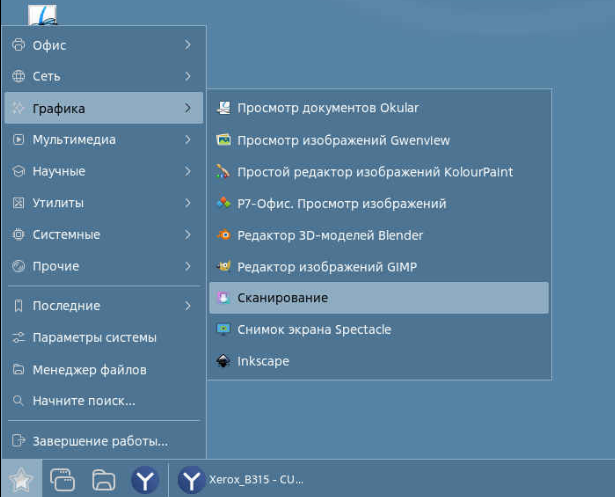The image size is (615, 497).
Task: Expand the Утилиты submenu arrow
Action: click(x=188, y=203)
